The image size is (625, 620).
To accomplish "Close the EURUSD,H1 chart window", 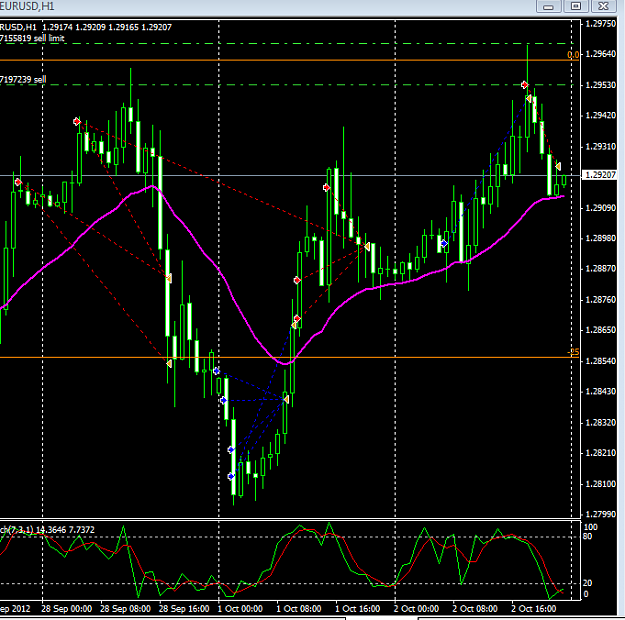I will tap(603, 6).
